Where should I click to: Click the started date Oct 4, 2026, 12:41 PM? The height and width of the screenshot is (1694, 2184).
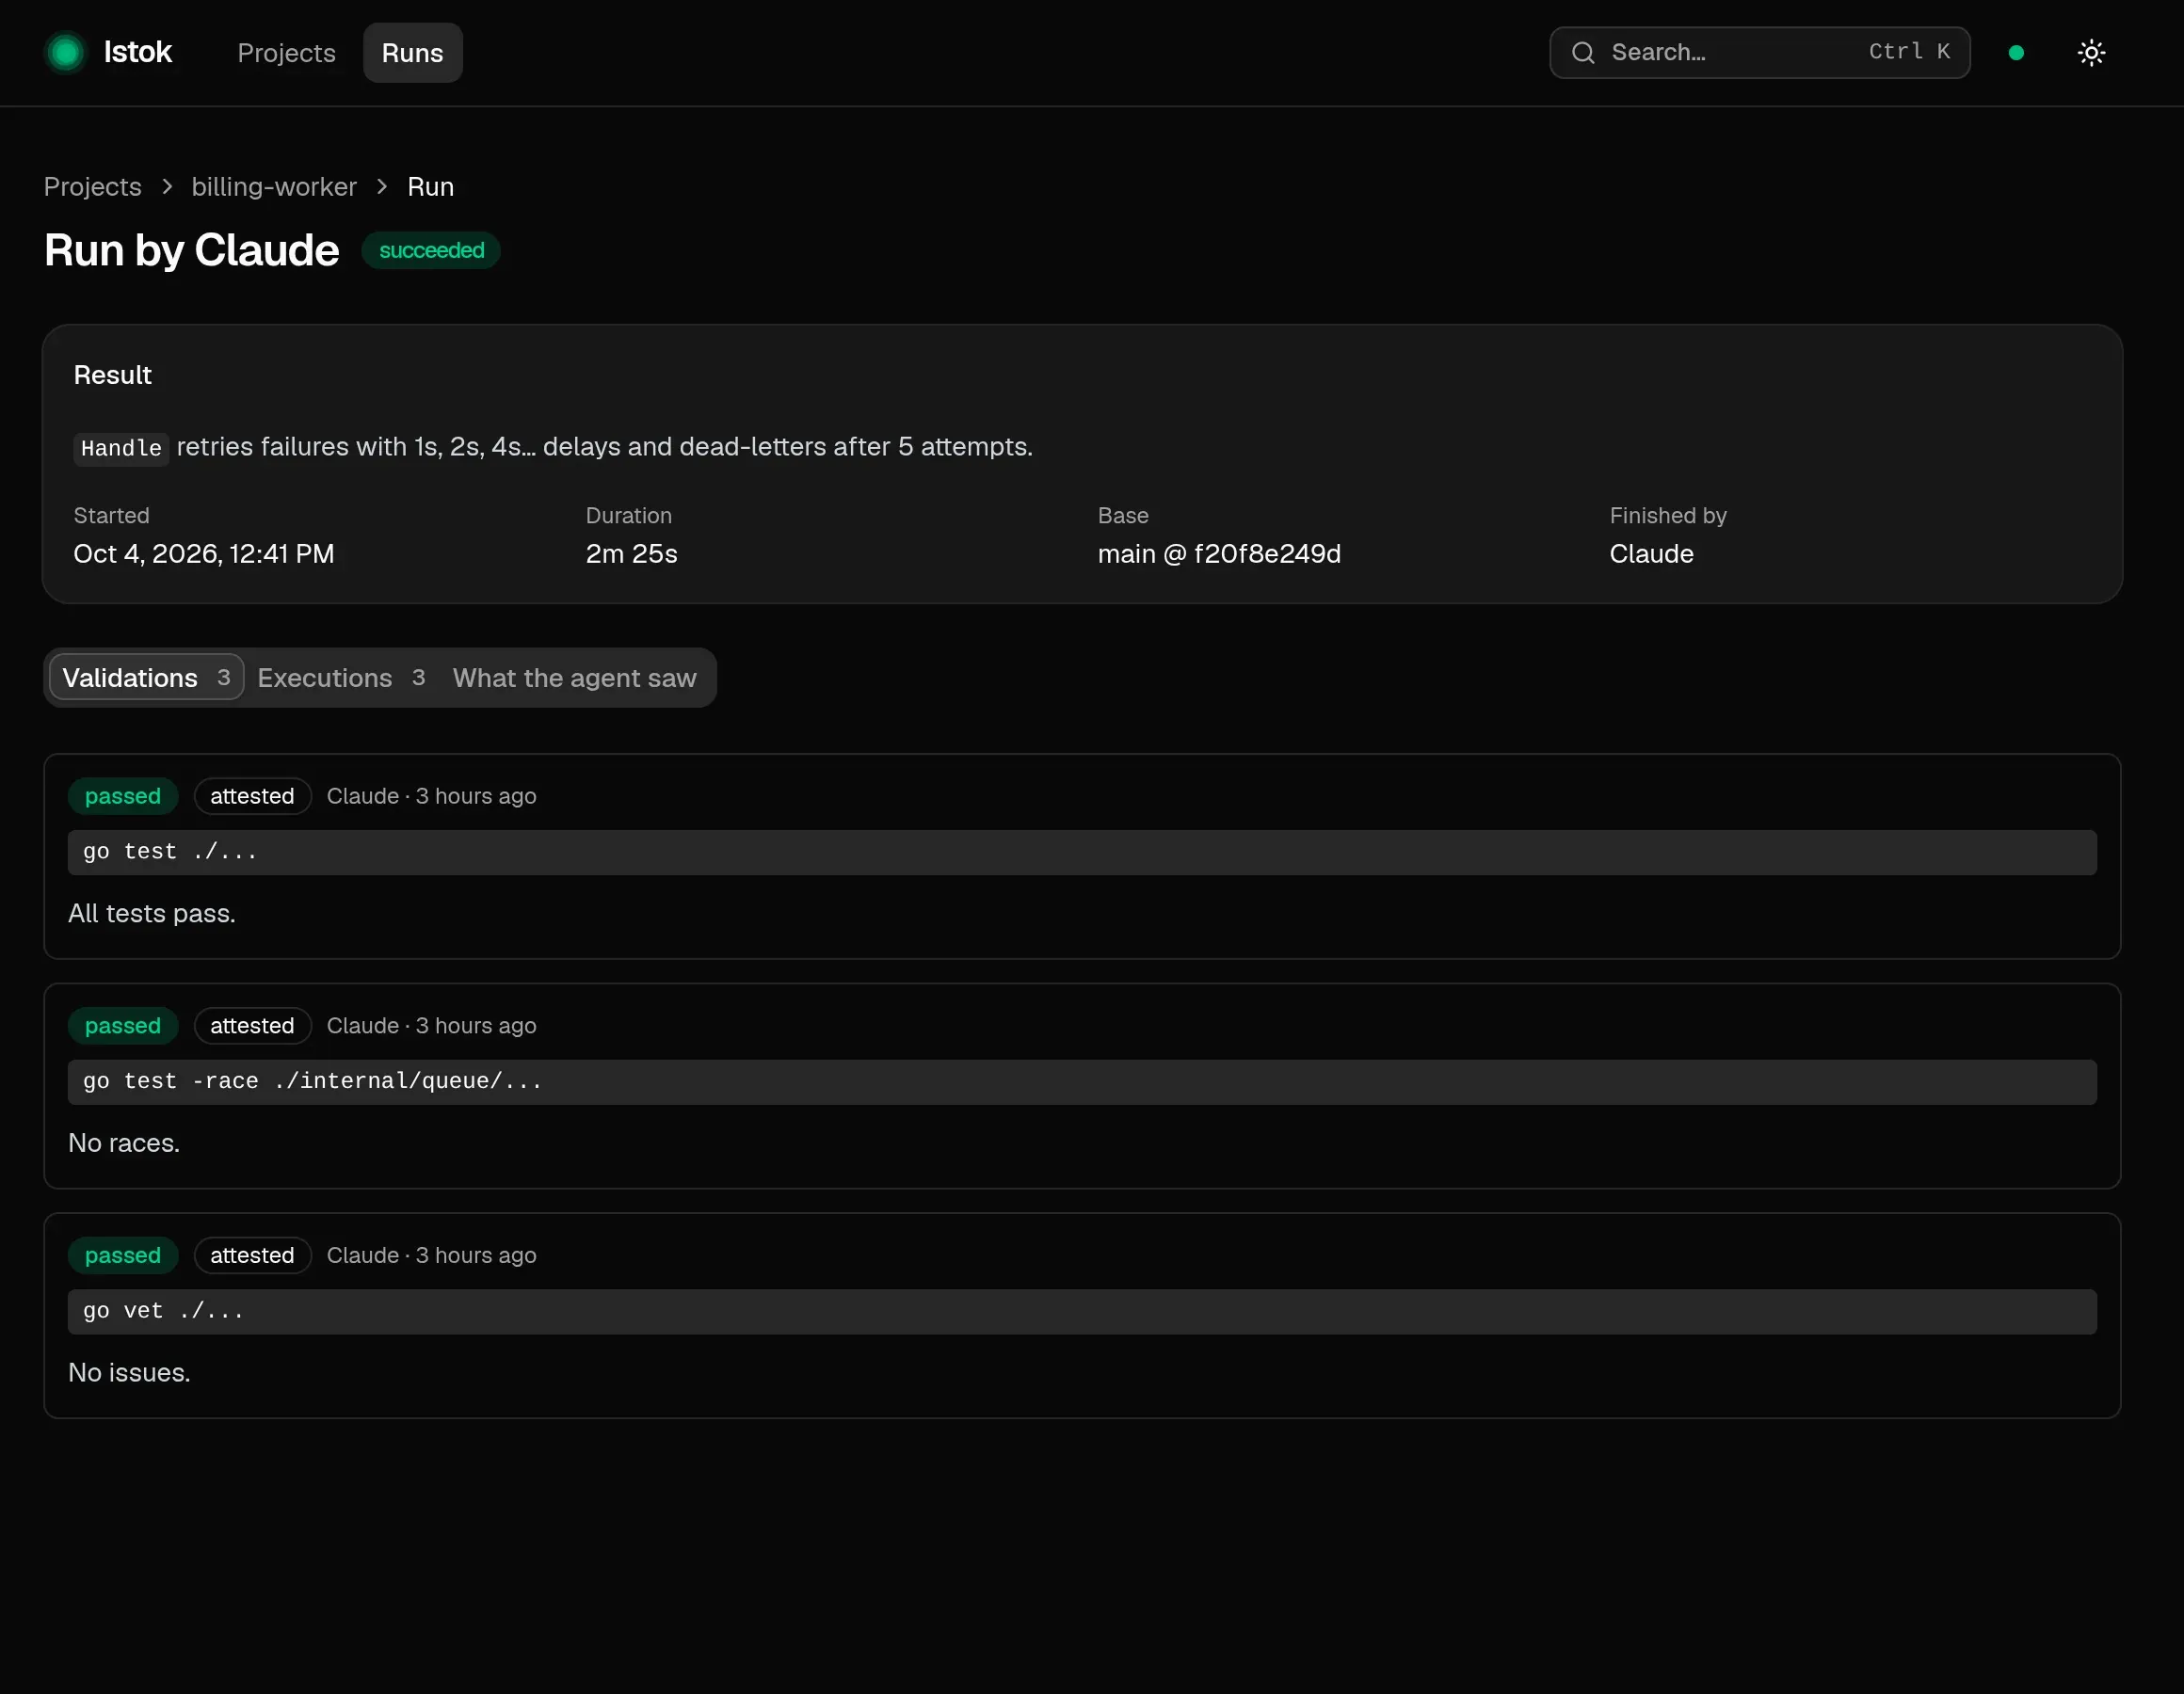pos(204,553)
